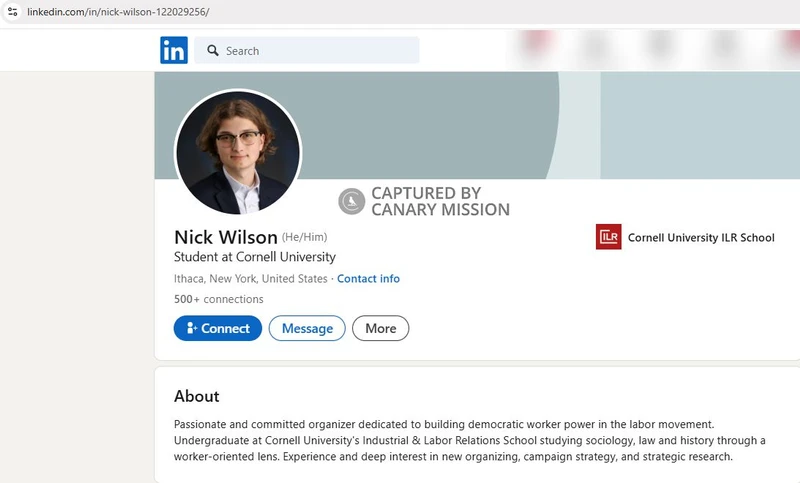
Task: Open the Contact info link
Action: click(368, 278)
